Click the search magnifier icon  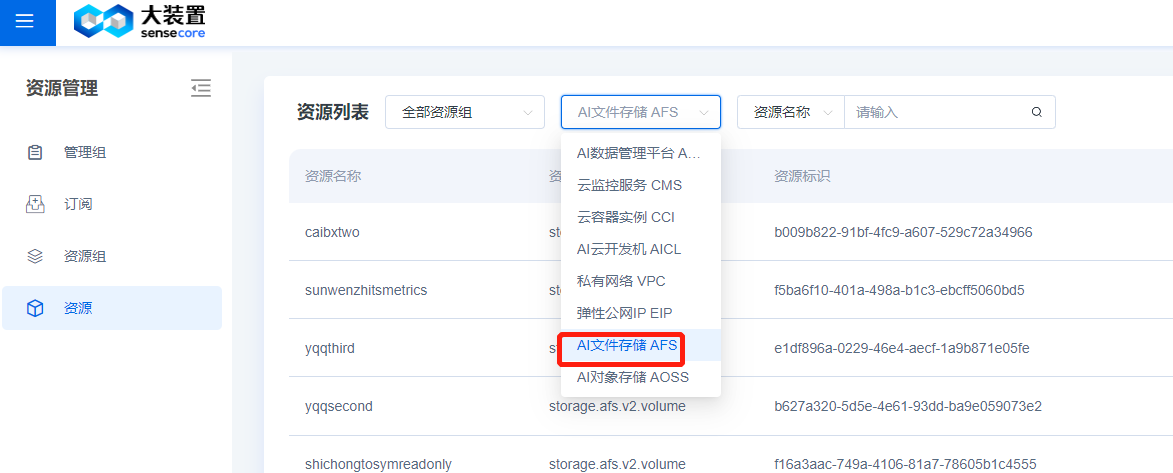coord(1037,112)
